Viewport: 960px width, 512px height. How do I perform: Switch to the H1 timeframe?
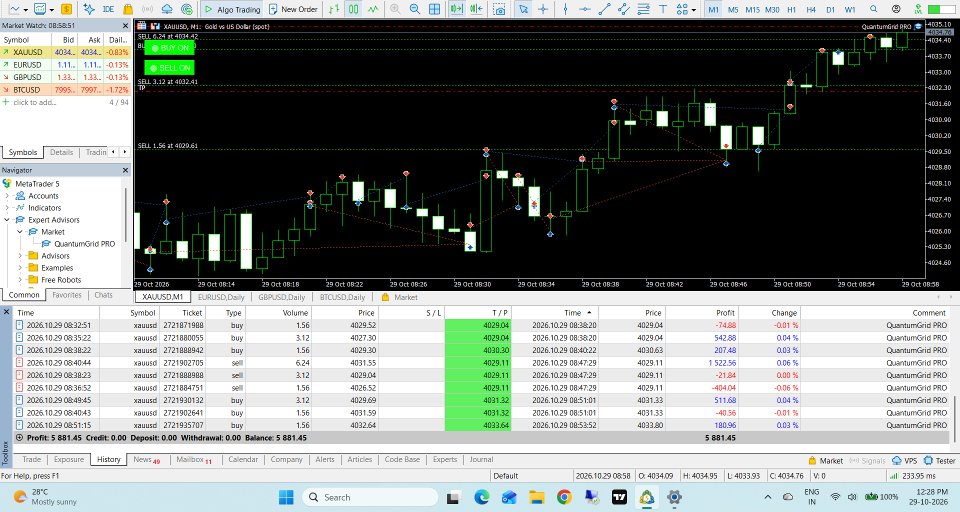click(x=792, y=9)
